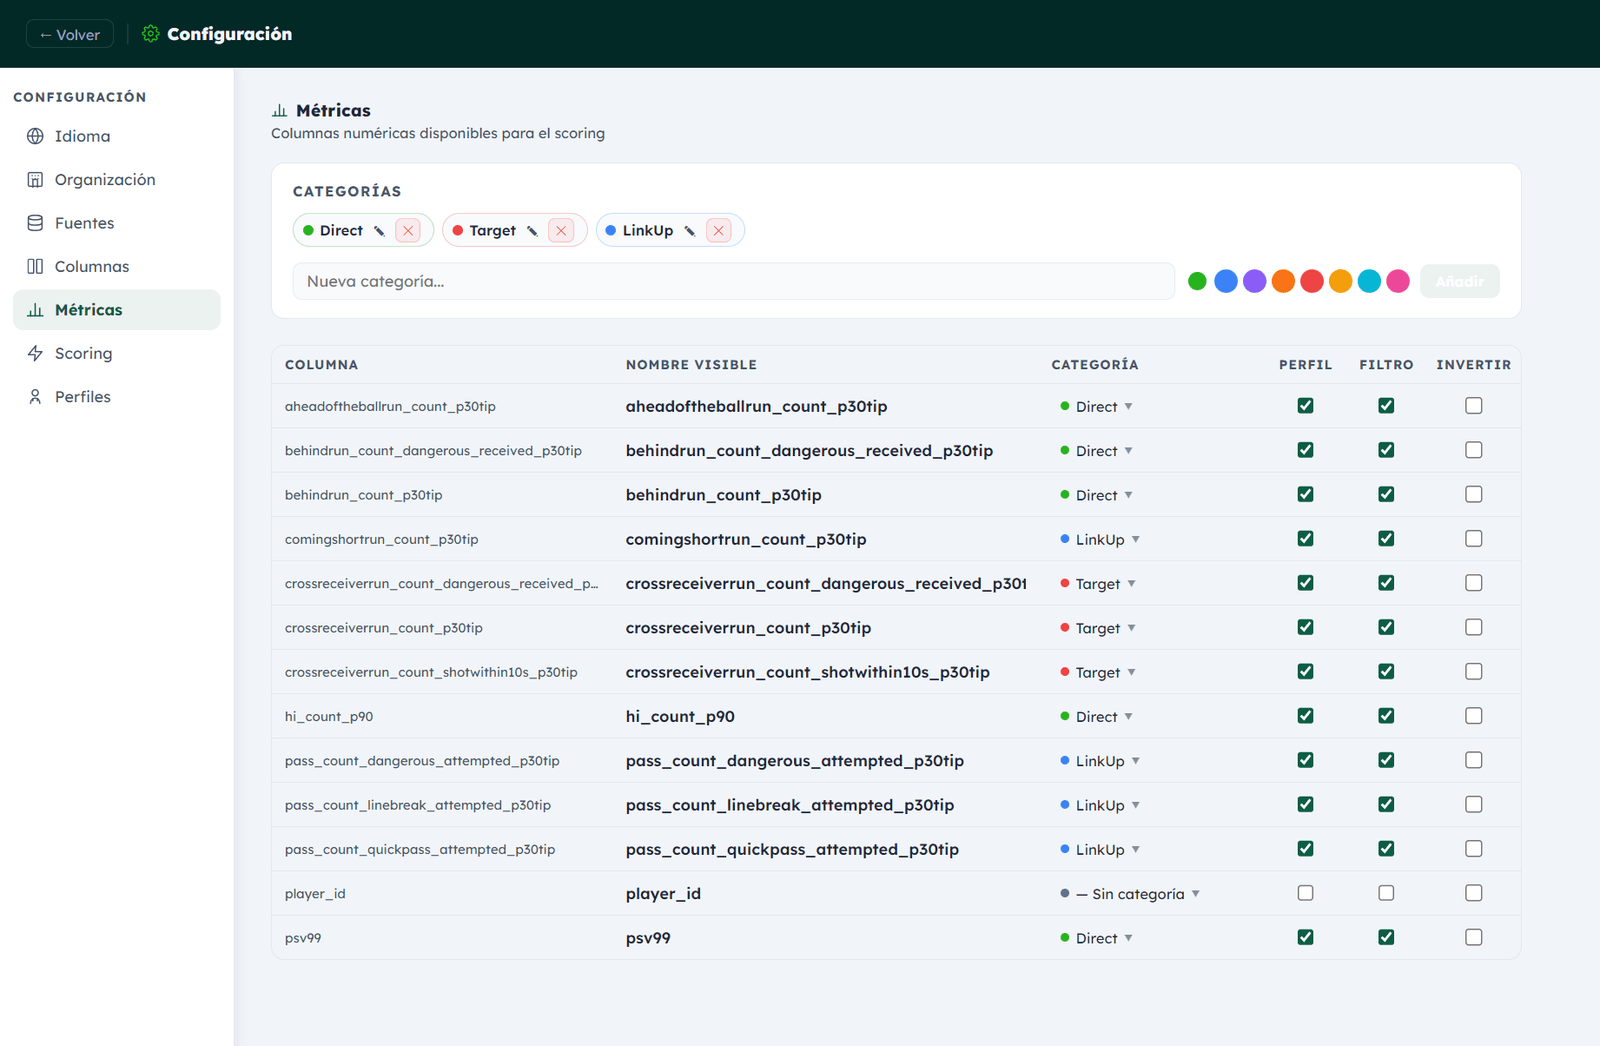Click the chart icon beside Métricas heading
The height and width of the screenshot is (1046, 1600).
[x=280, y=111]
